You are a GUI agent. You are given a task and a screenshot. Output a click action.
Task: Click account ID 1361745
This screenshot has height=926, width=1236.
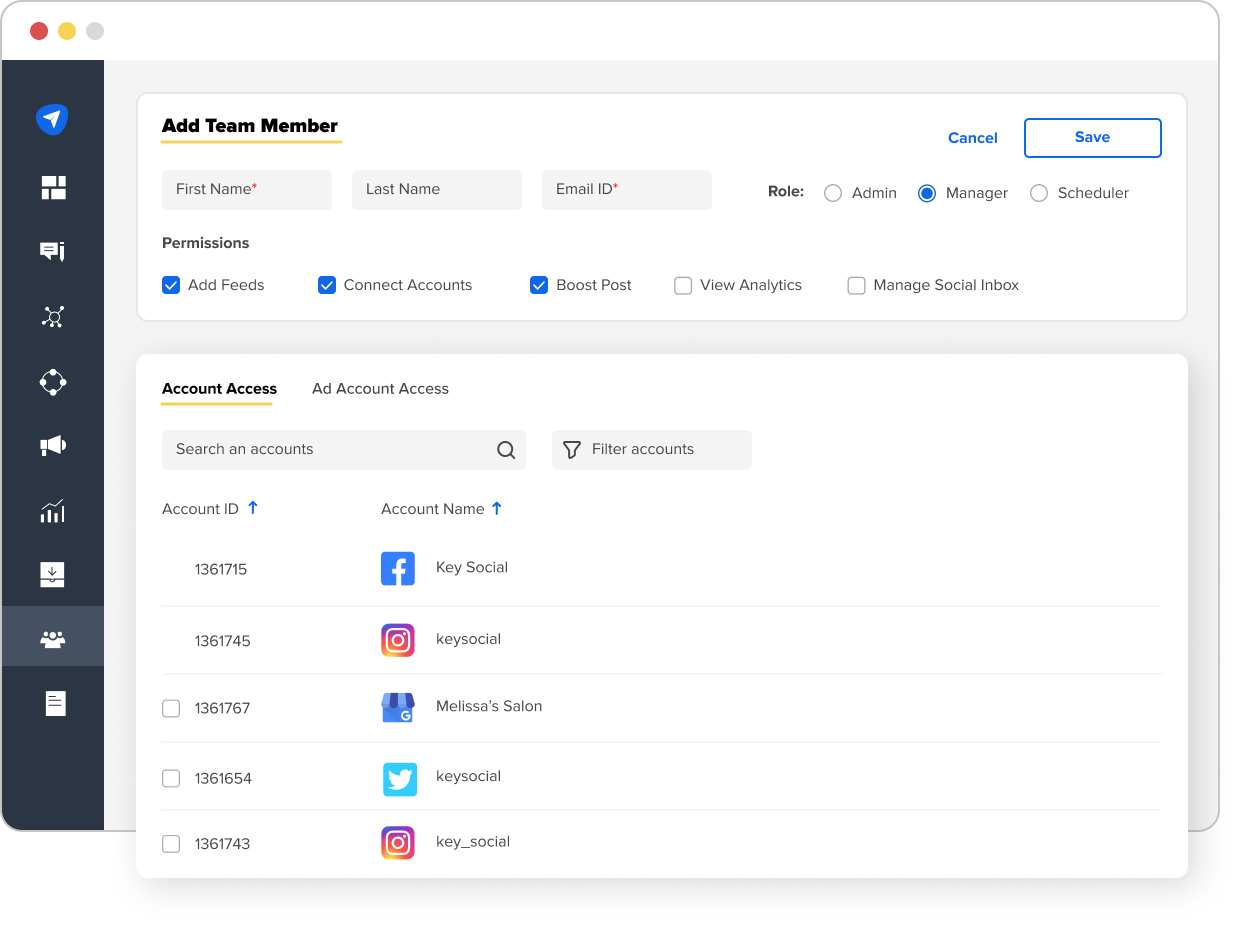[222, 641]
